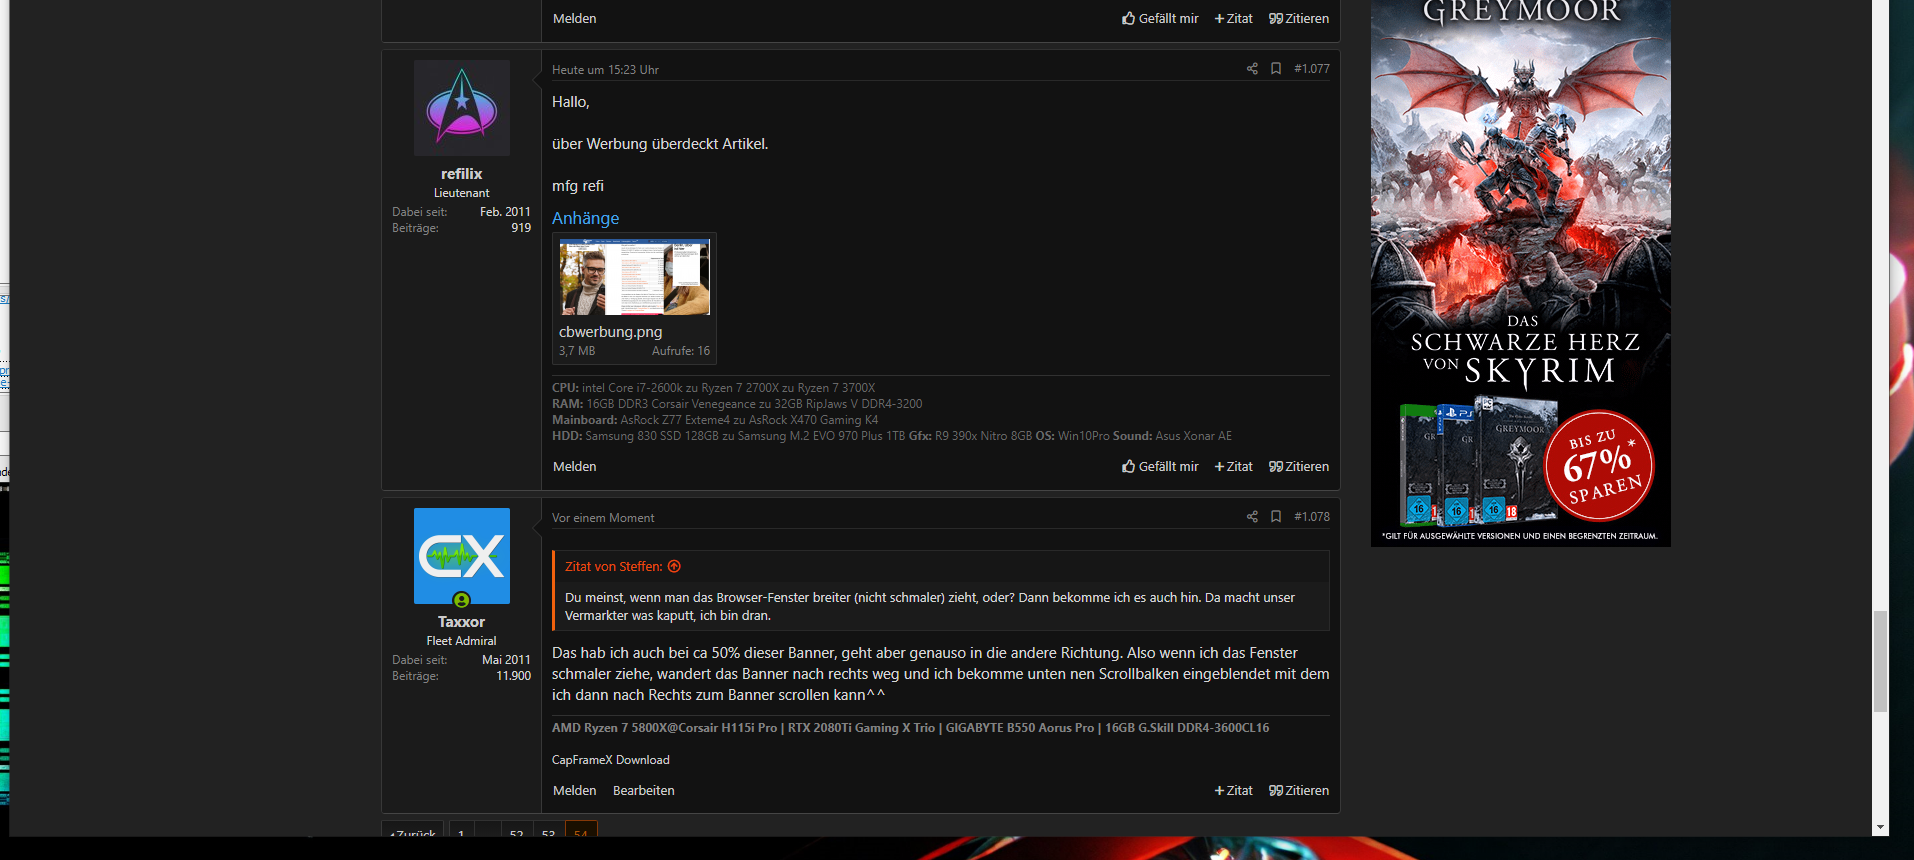Like refilix's post with Gefällt mir
The width and height of the screenshot is (1914, 860).
click(1160, 467)
